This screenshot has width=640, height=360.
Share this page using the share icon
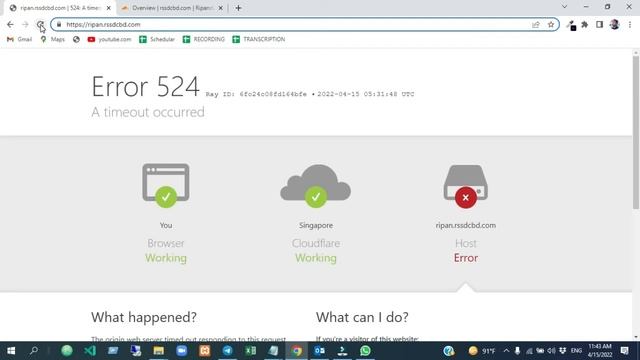click(x=536, y=24)
